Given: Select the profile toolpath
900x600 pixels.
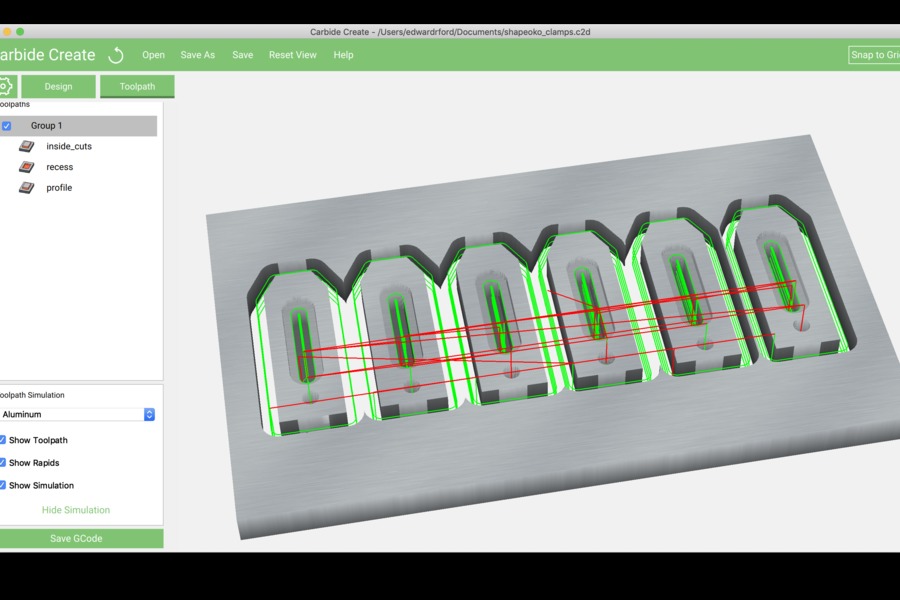Looking at the screenshot, I should point(59,188).
